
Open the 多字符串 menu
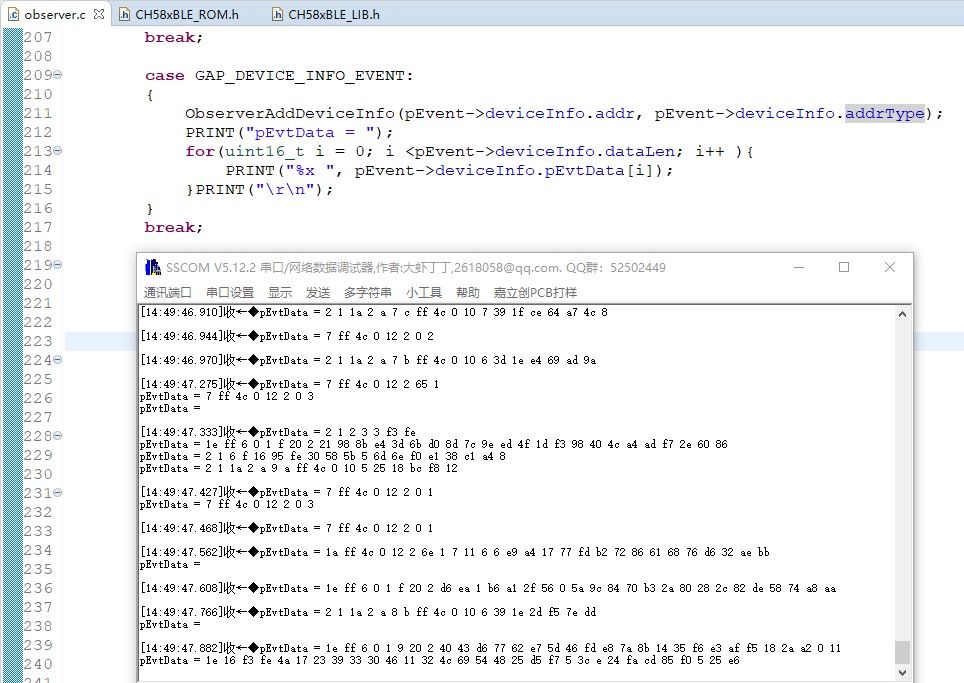click(368, 292)
